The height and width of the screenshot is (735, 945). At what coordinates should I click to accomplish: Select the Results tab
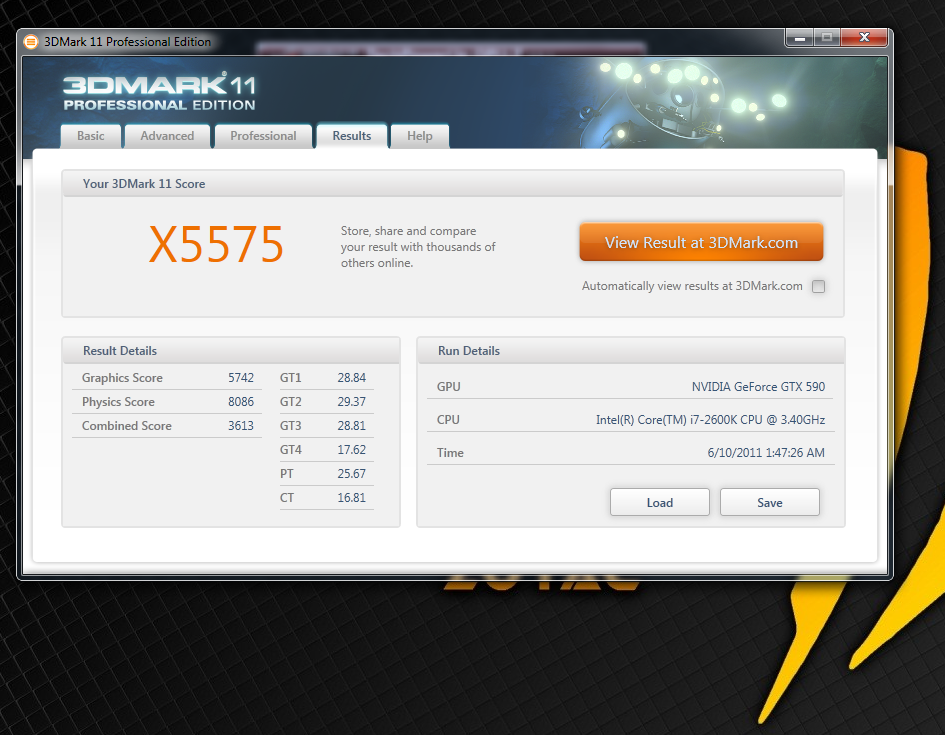(x=352, y=136)
